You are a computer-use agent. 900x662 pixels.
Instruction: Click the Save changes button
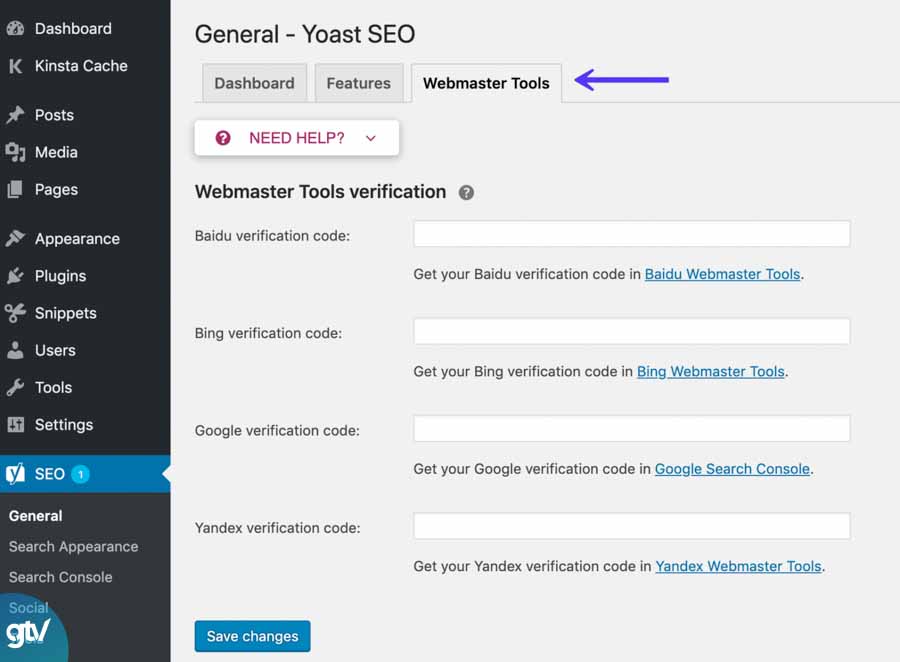(252, 636)
